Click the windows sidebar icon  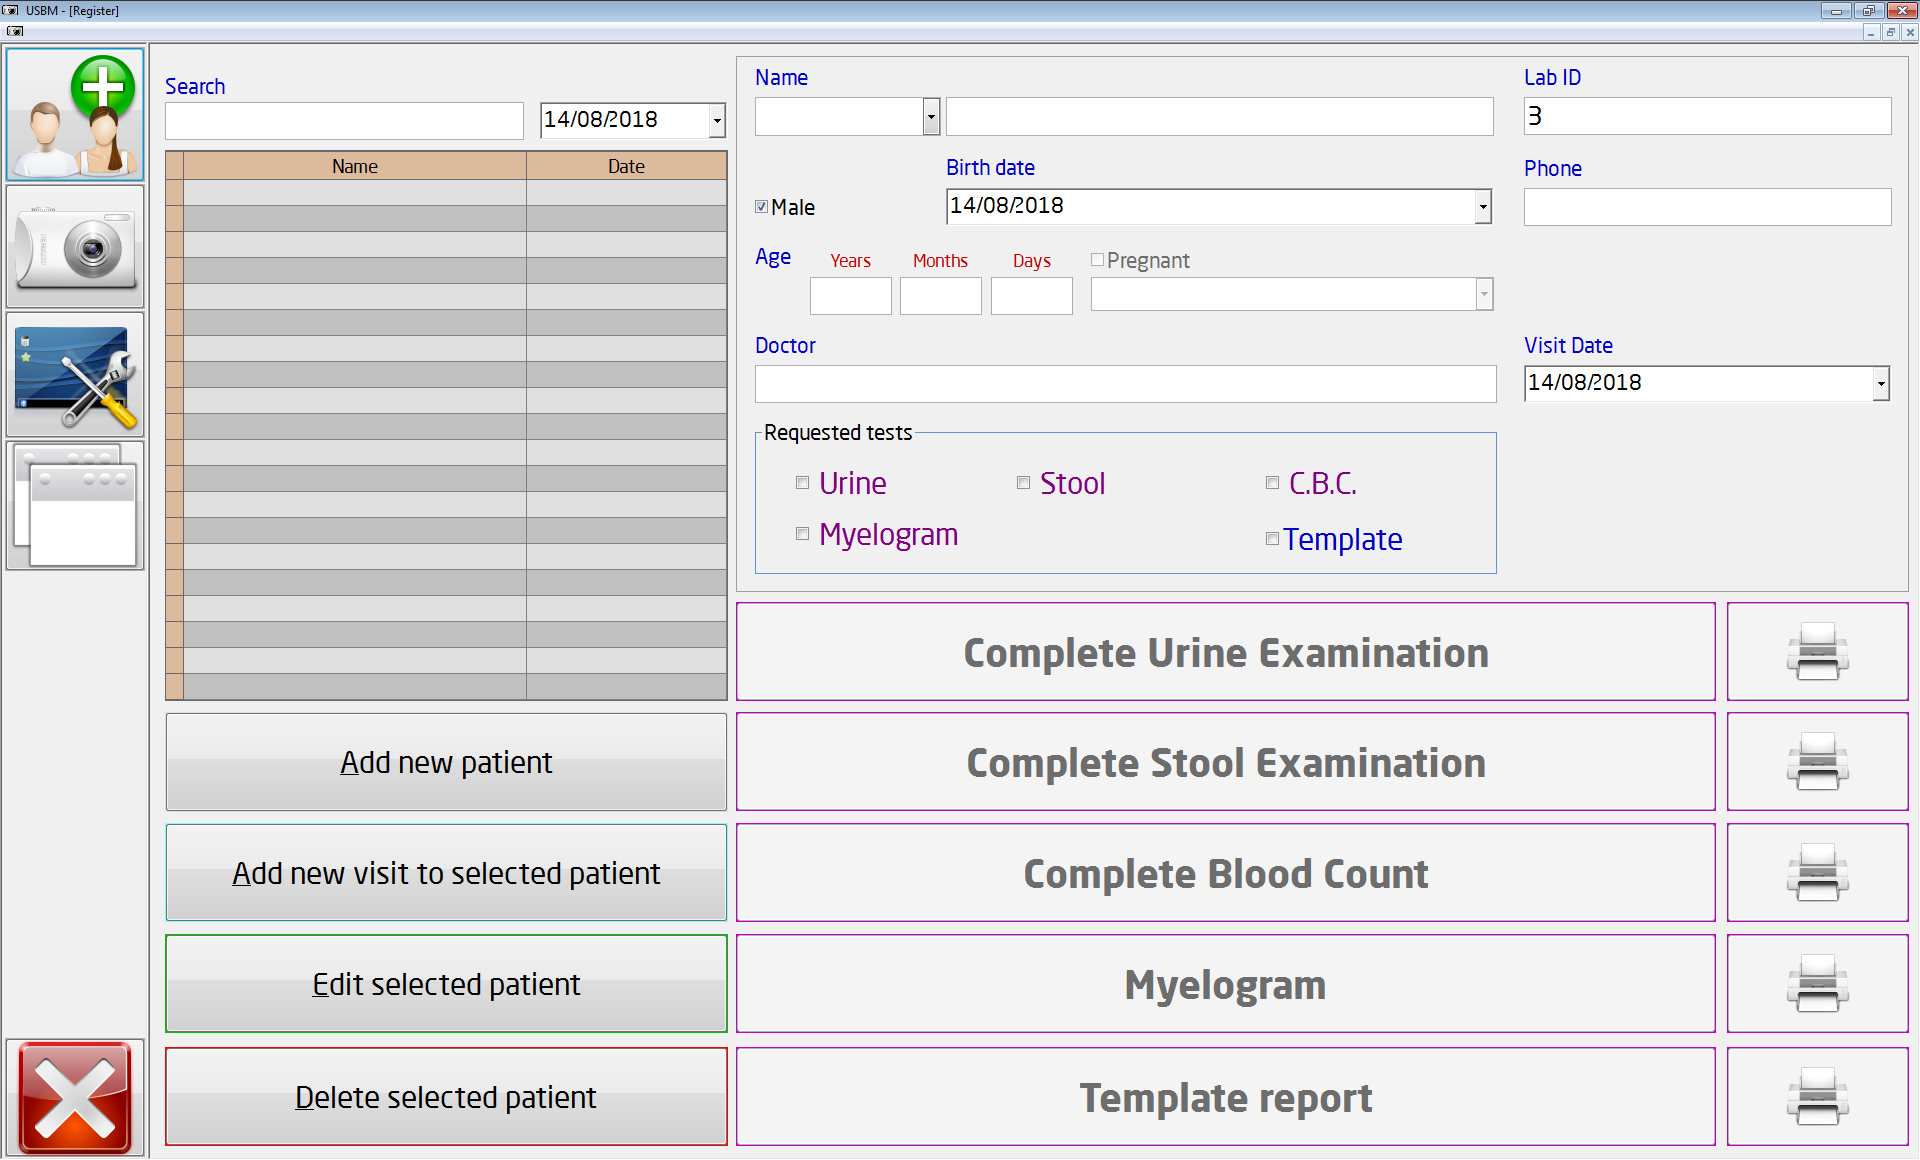75,505
